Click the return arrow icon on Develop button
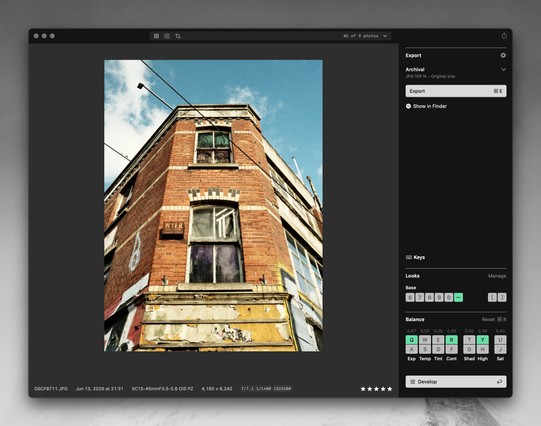Image resolution: width=541 pixels, height=426 pixels. point(499,382)
